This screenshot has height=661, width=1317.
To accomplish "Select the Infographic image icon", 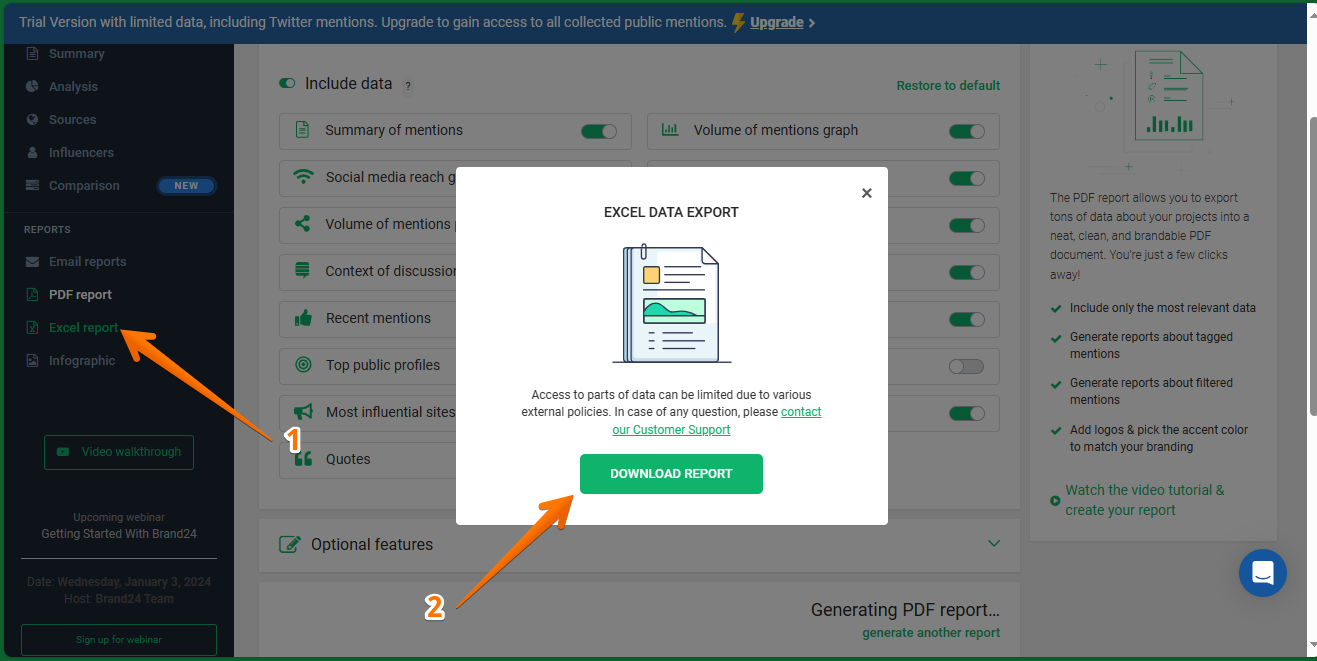I will click(x=32, y=361).
